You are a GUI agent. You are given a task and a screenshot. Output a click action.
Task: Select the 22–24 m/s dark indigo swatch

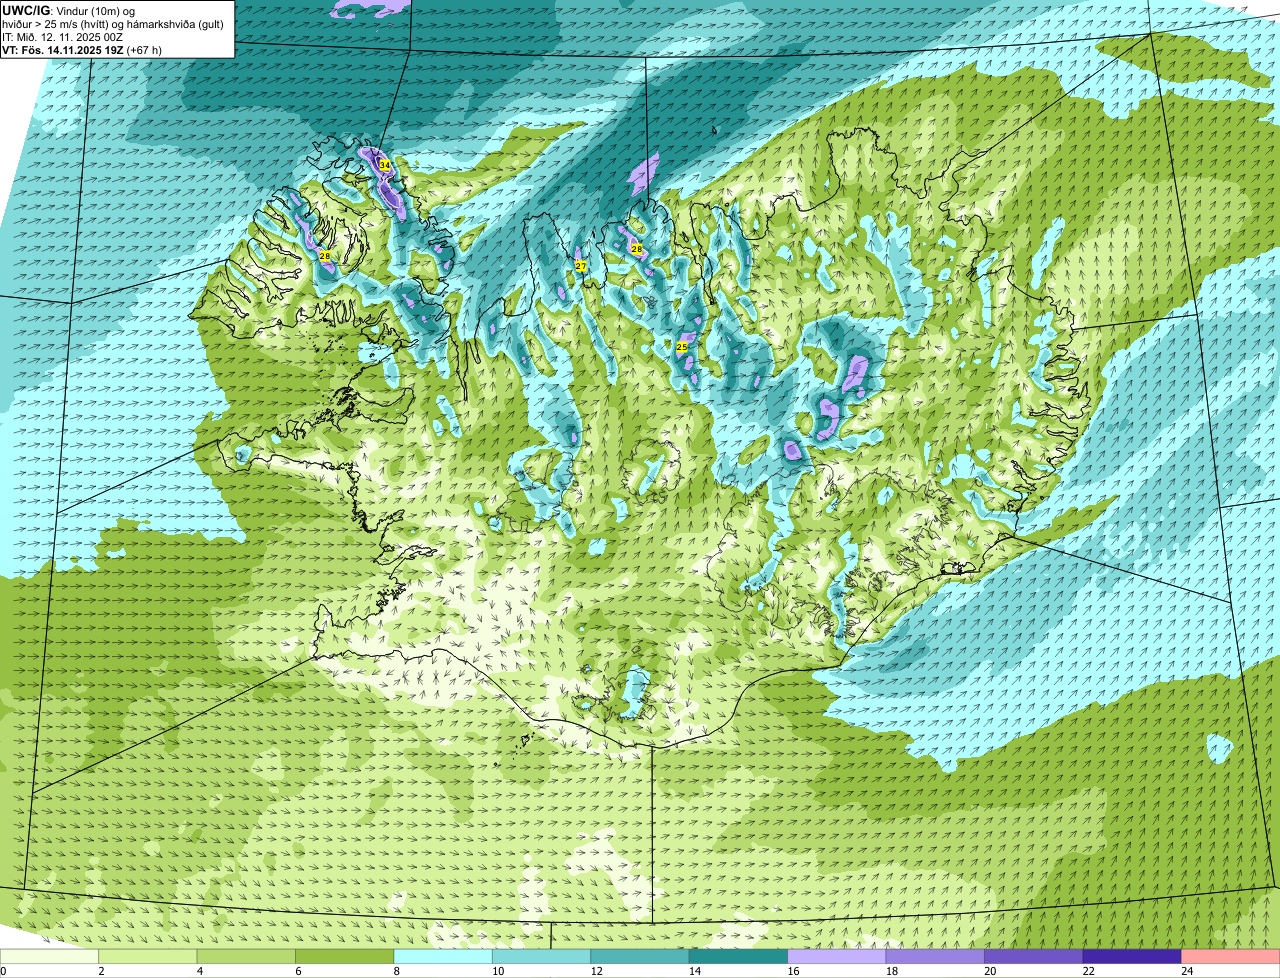pyautogui.click(x=1132, y=957)
